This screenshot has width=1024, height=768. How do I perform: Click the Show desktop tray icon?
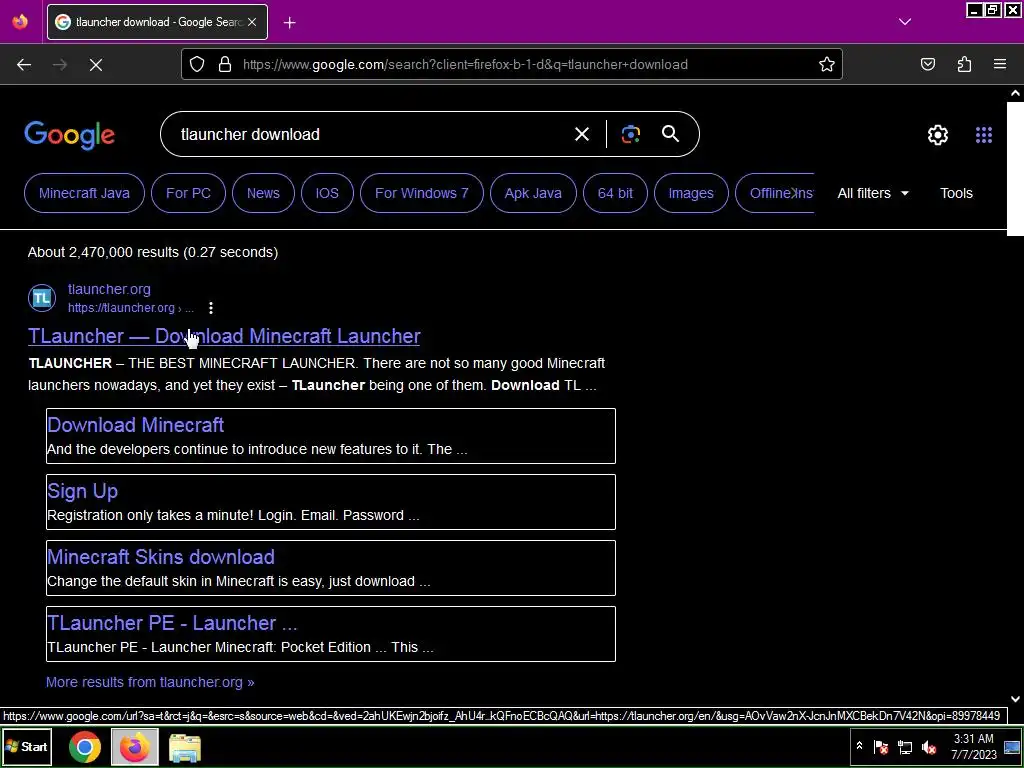coord(1012,747)
